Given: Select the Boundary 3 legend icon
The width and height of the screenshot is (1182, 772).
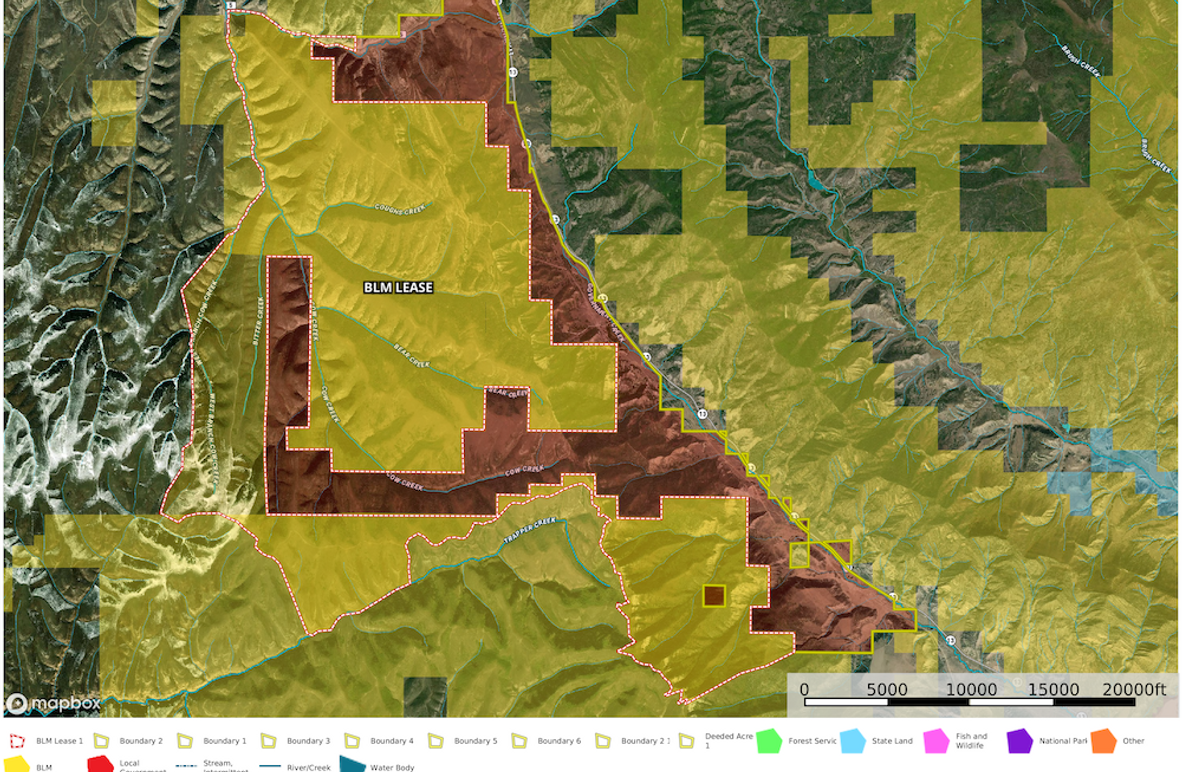Looking at the screenshot, I should (x=268, y=741).
